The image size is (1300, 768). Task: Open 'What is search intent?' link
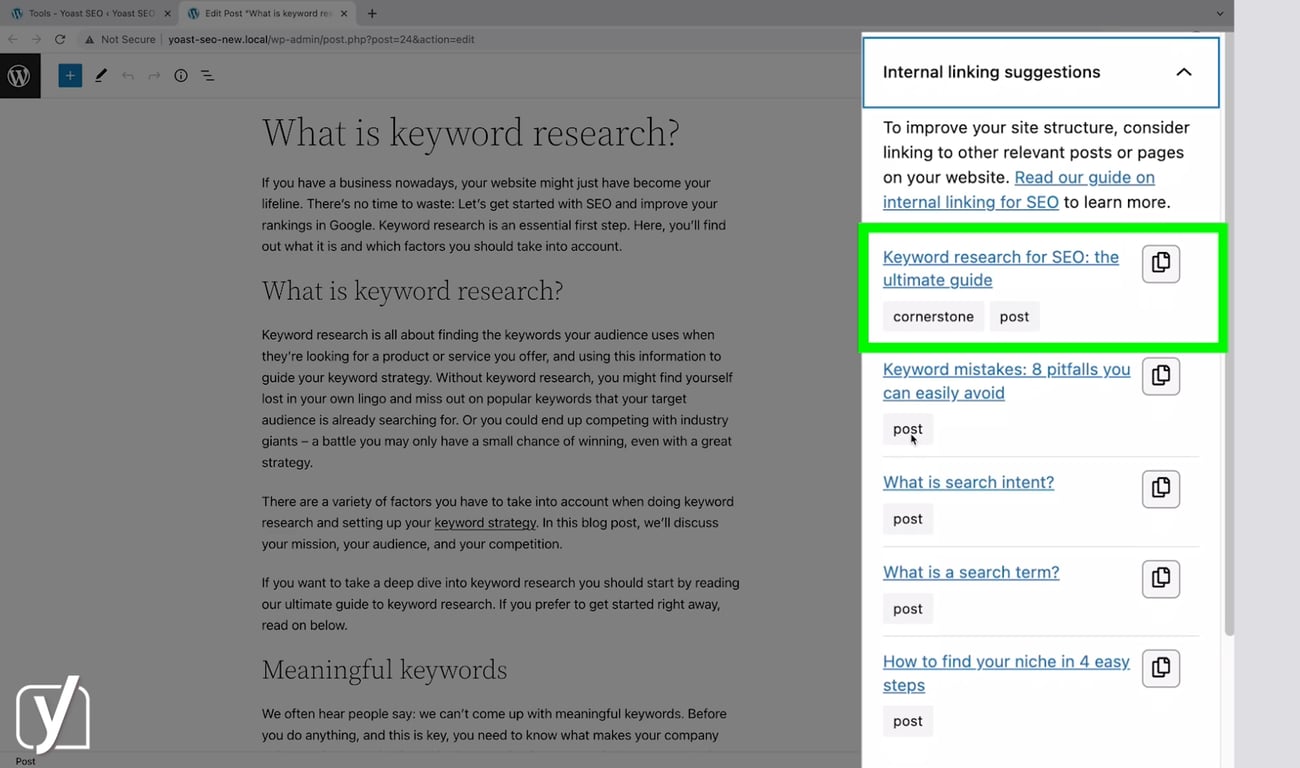(x=968, y=482)
